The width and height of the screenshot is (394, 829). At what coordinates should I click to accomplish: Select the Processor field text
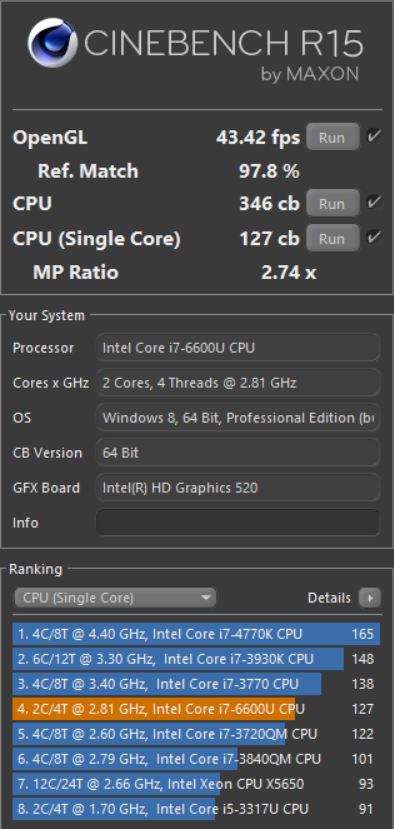click(x=238, y=348)
